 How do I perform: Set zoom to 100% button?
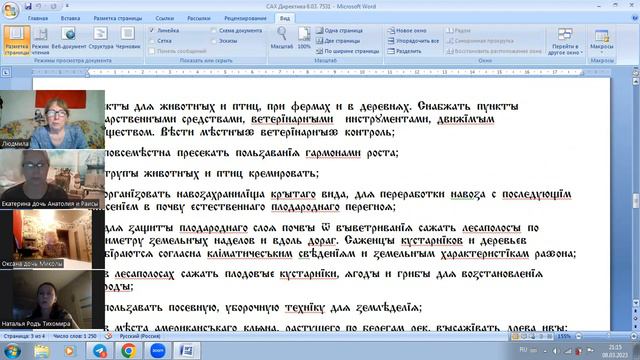pyautogui.click(x=304, y=39)
